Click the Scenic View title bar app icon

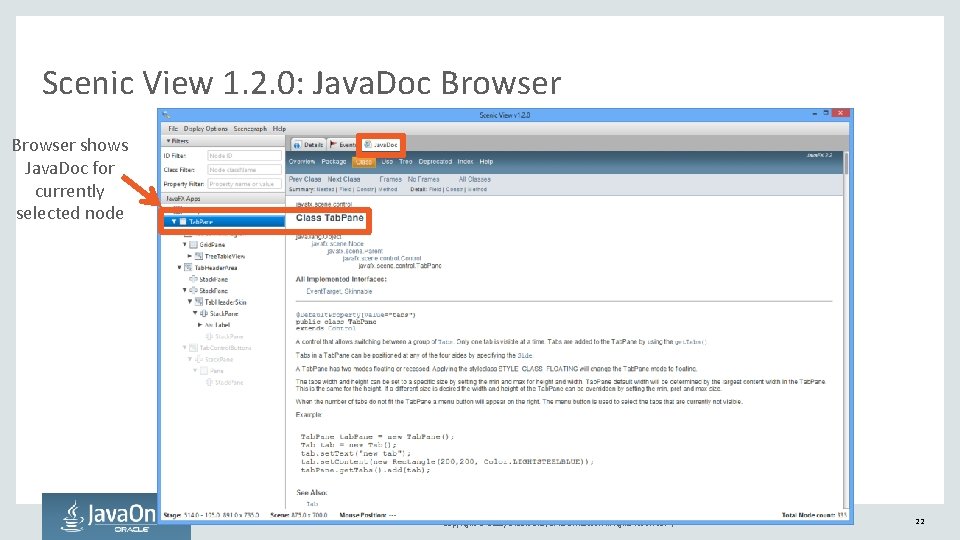(x=167, y=114)
